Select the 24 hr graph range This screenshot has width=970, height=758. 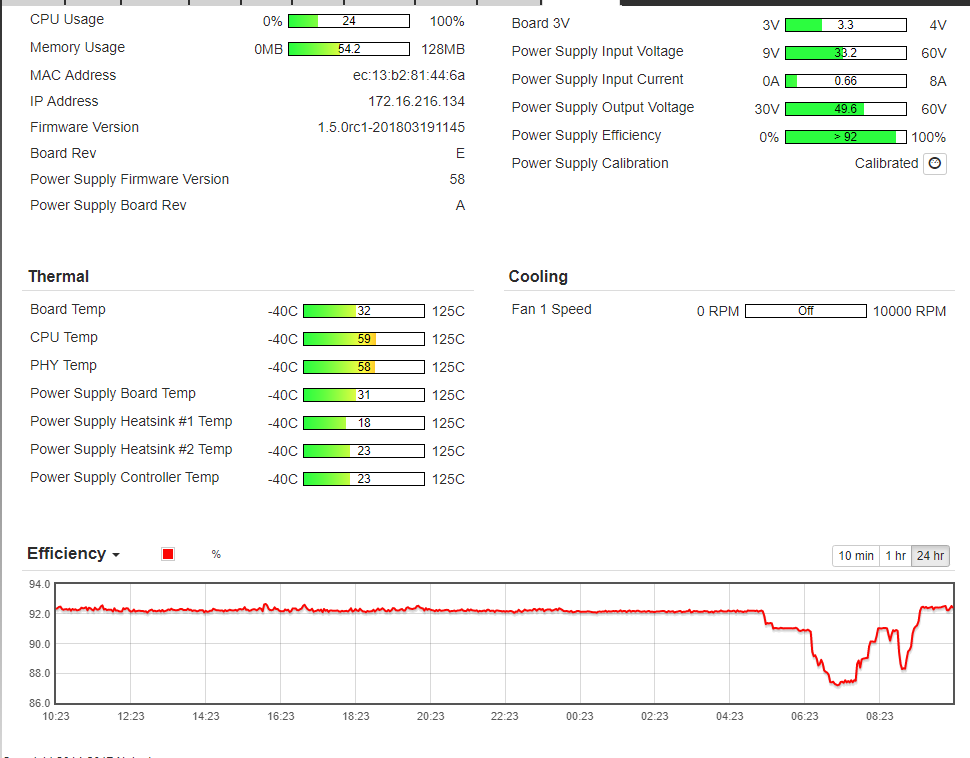(930, 556)
